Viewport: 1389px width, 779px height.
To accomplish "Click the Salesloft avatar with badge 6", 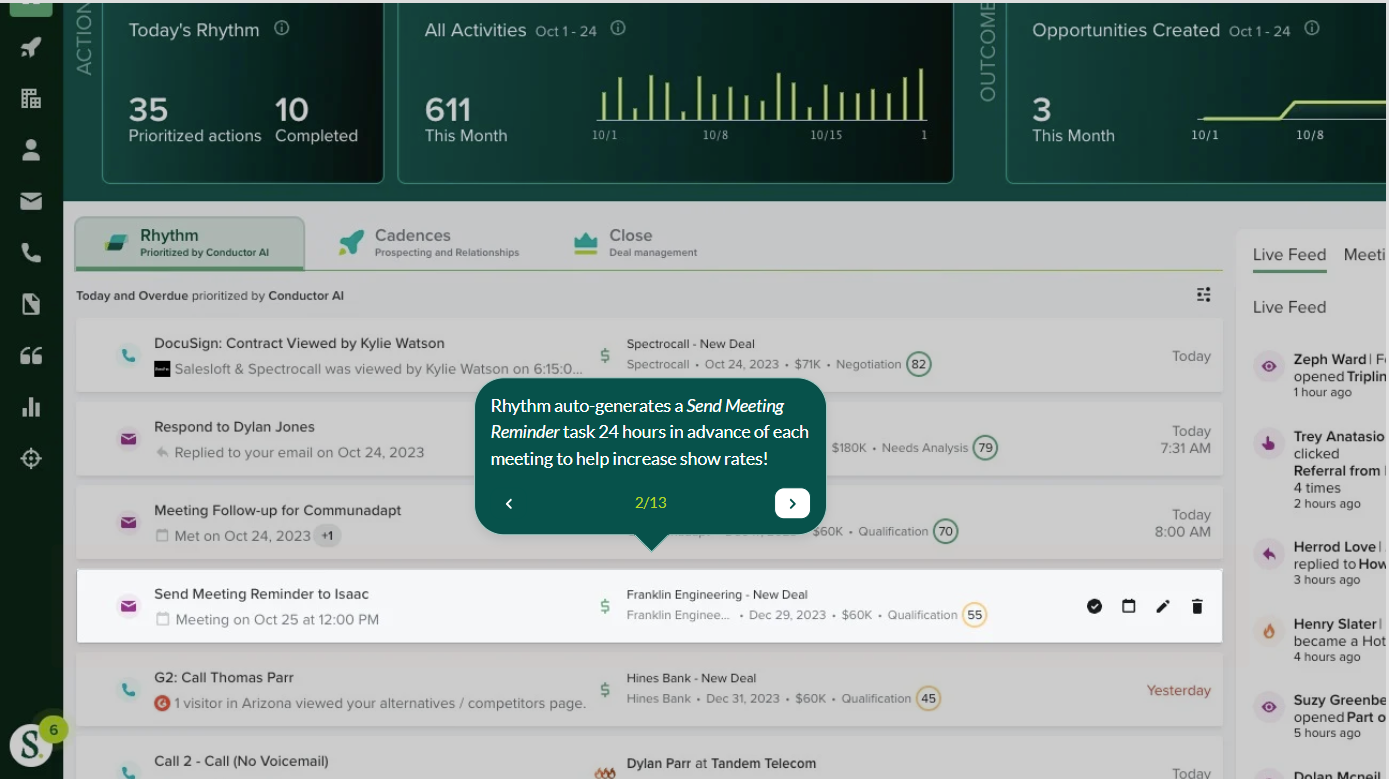I will coord(31,745).
